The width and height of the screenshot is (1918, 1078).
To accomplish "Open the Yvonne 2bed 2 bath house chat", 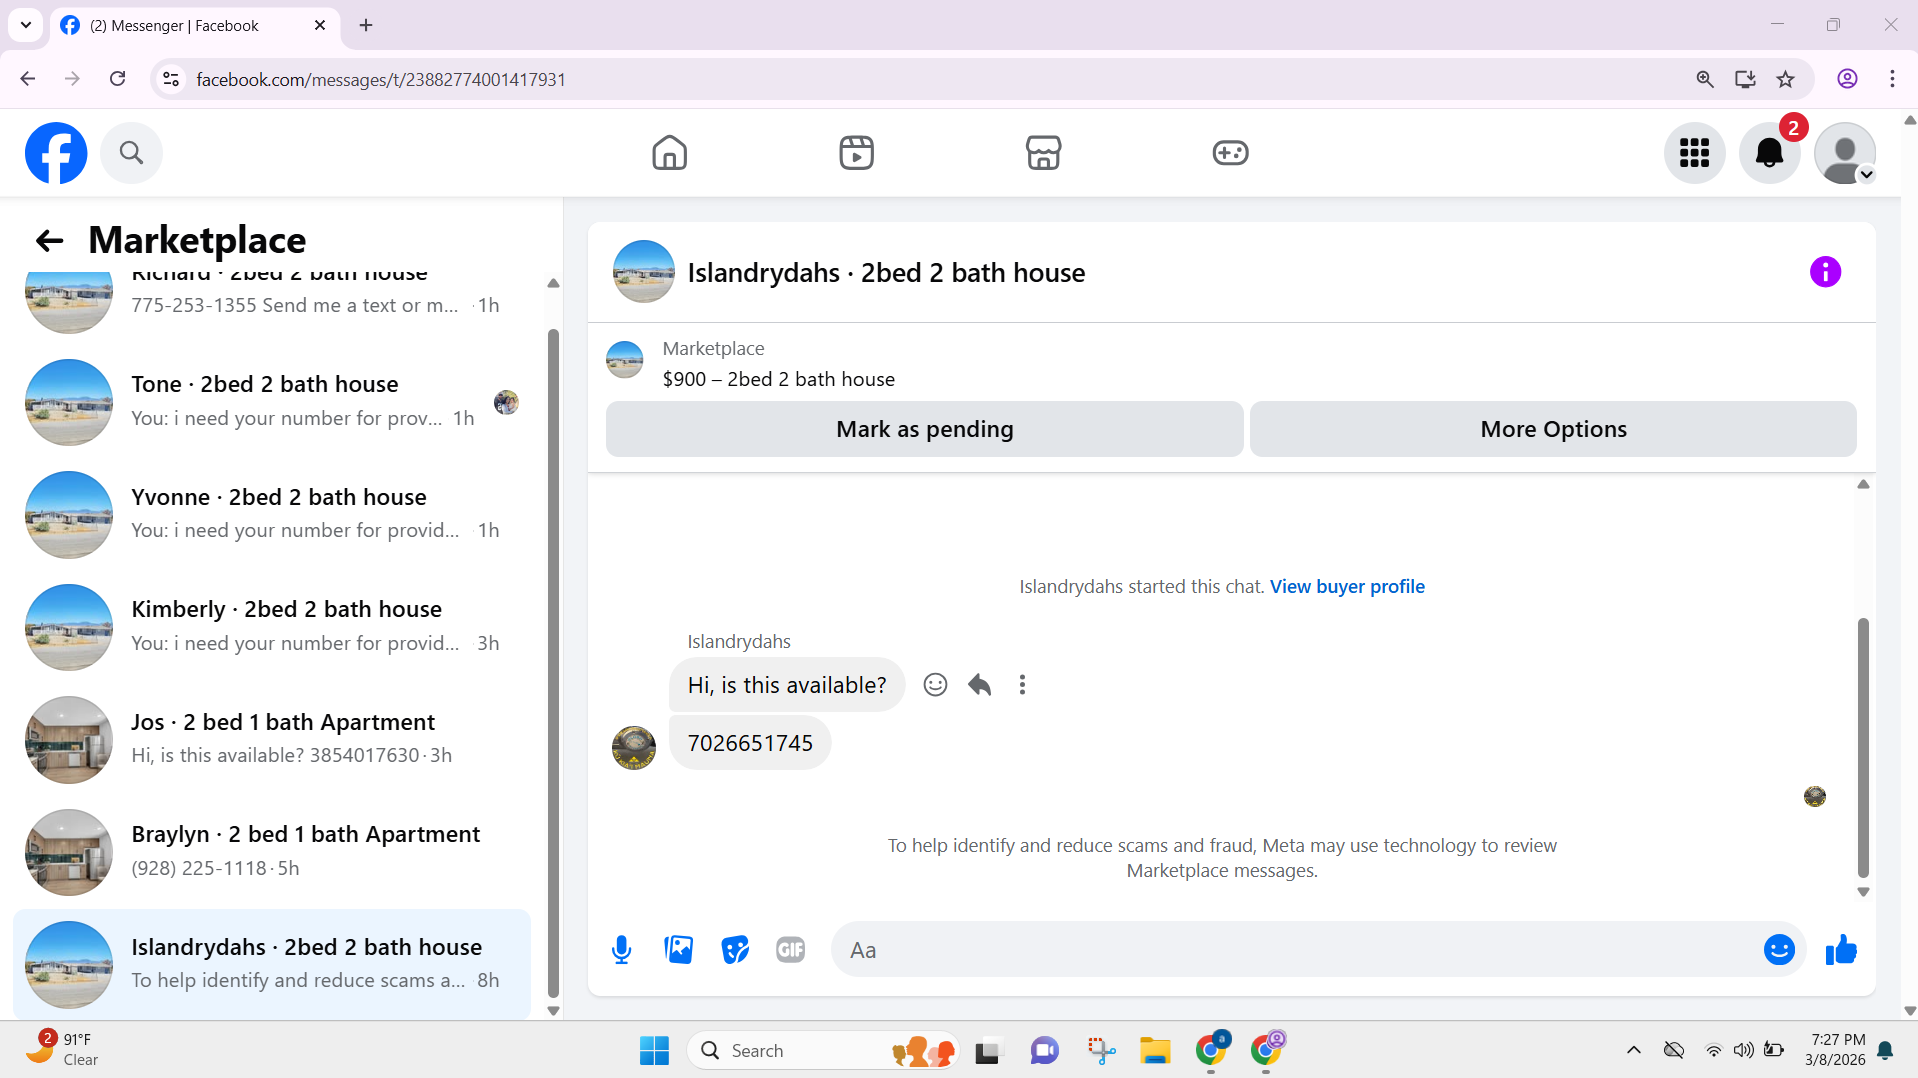I will point(272,514).
